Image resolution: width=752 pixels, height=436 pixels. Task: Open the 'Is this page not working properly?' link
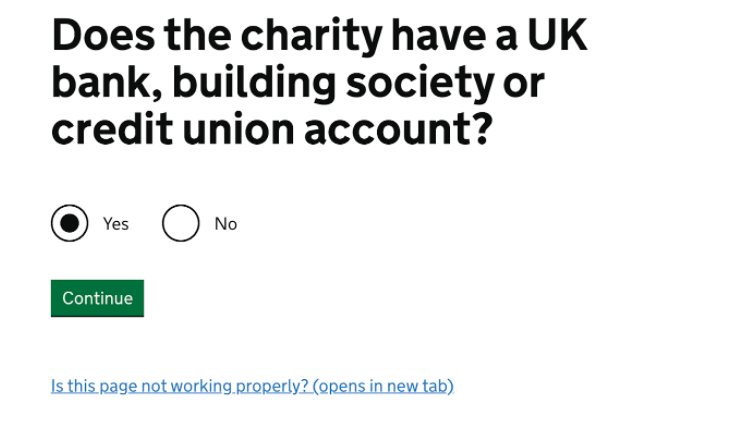[252, 386]
